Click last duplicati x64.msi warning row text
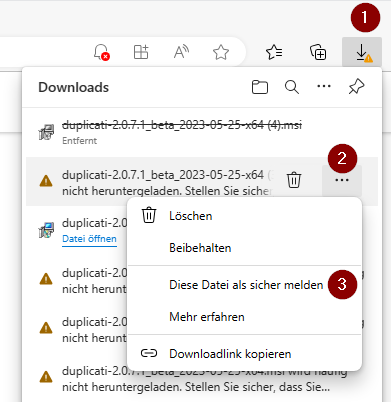 pos(205,379)
